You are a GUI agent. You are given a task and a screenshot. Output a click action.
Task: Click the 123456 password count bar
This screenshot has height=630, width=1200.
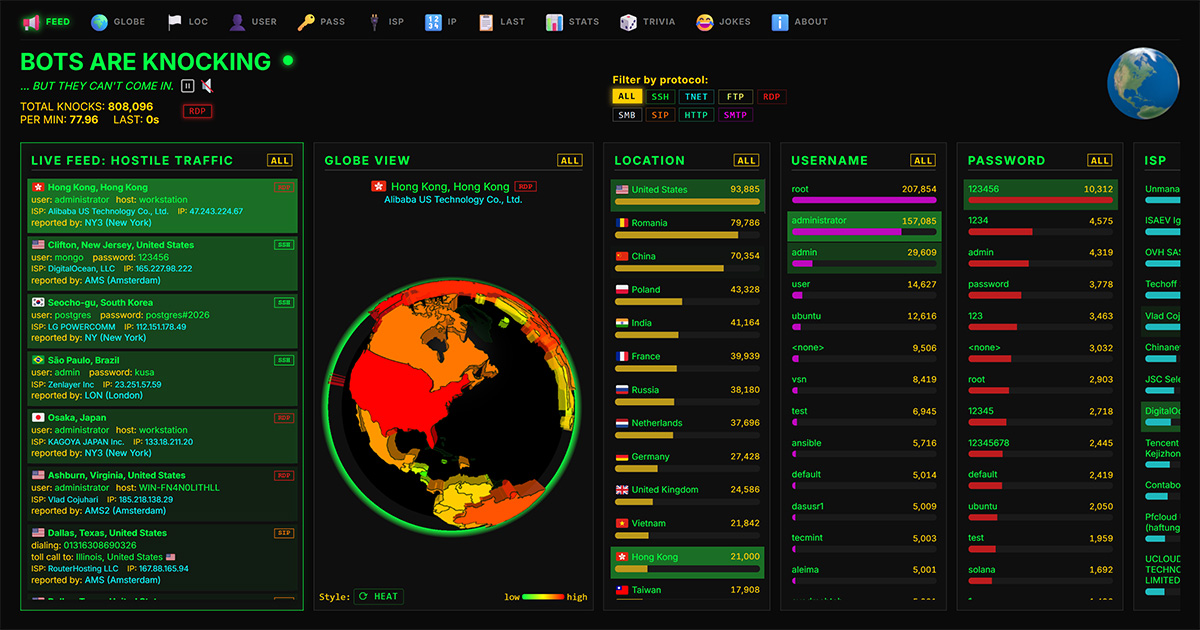(x=1041, y=200)
